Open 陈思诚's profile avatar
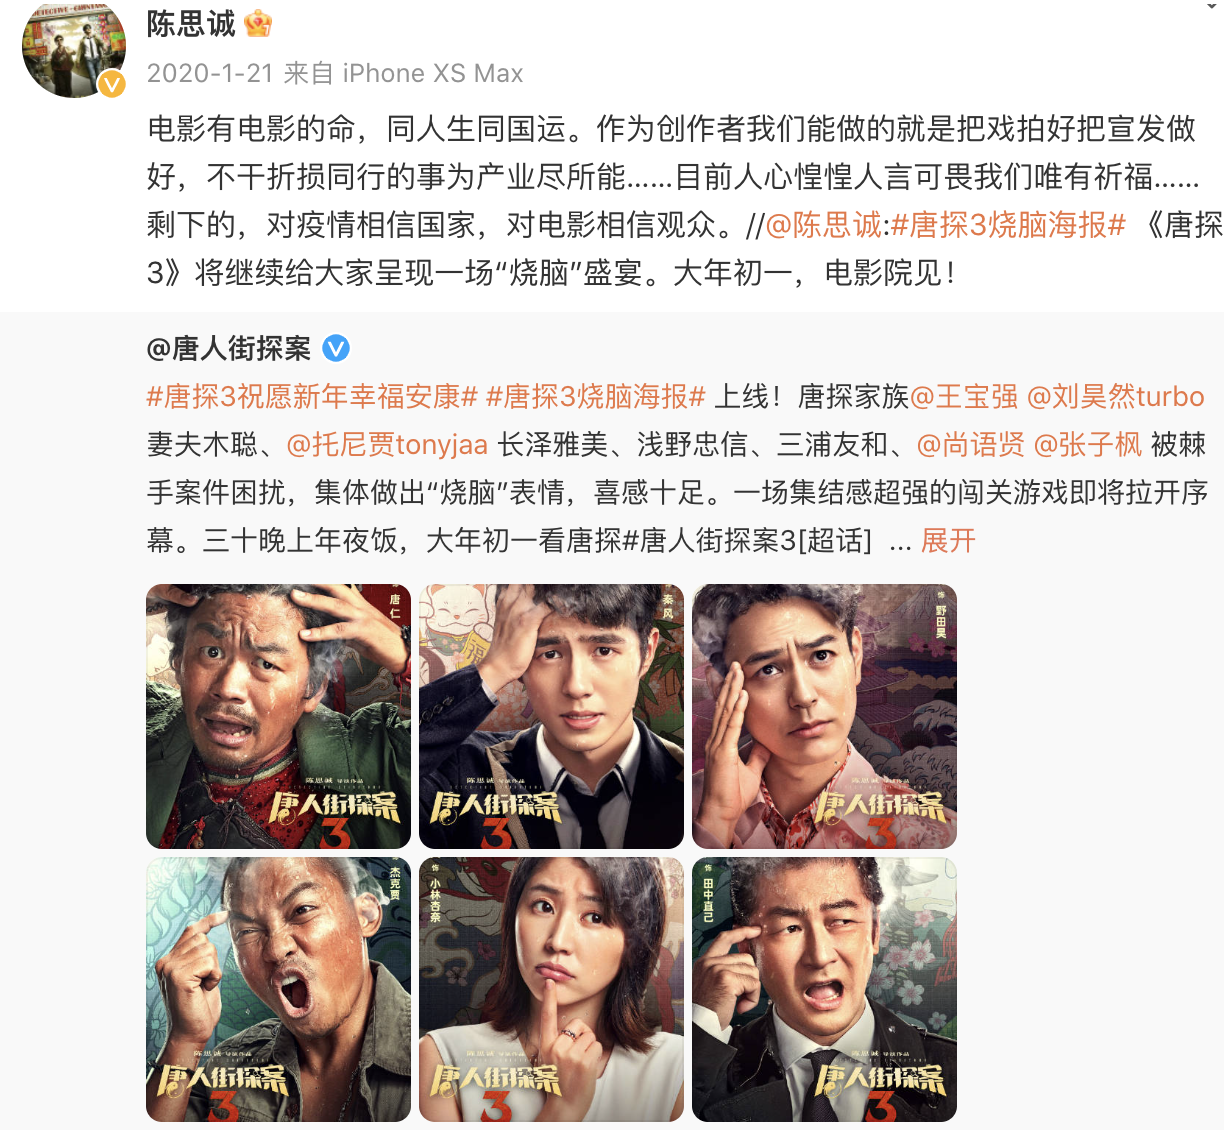 [74, 47]
